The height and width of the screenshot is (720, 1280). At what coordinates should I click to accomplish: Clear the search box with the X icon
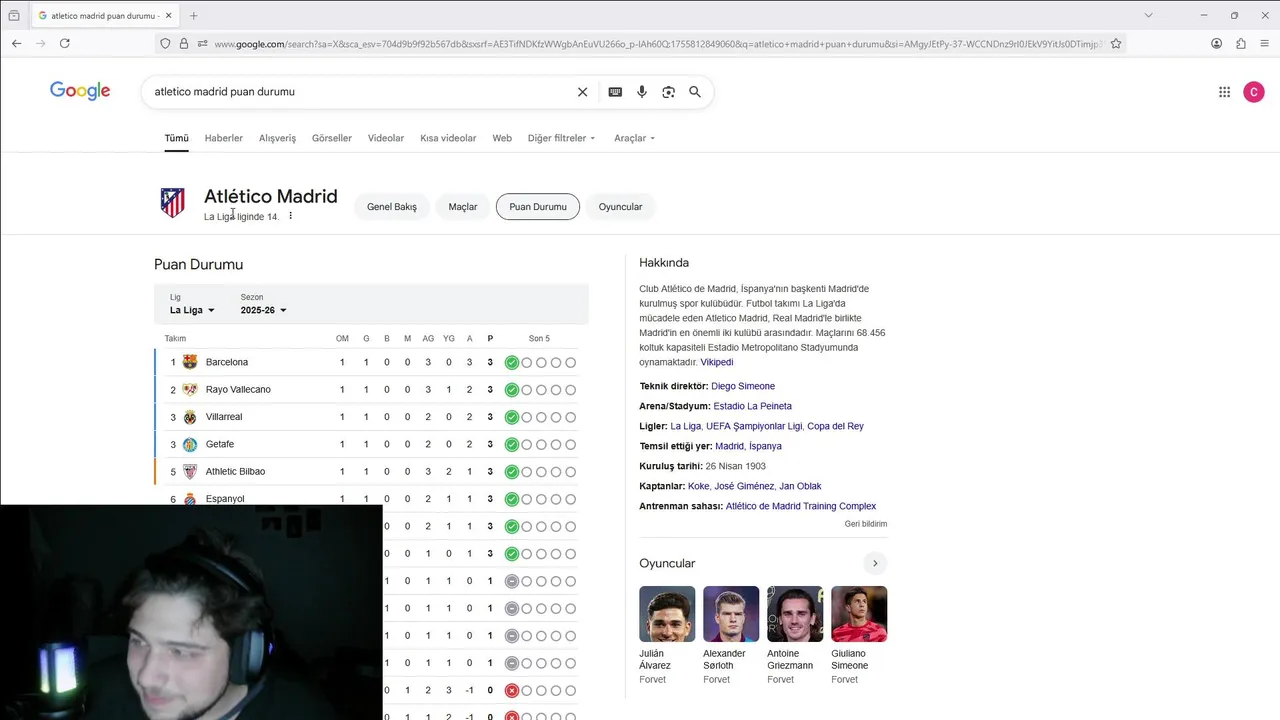pos(582,92)
